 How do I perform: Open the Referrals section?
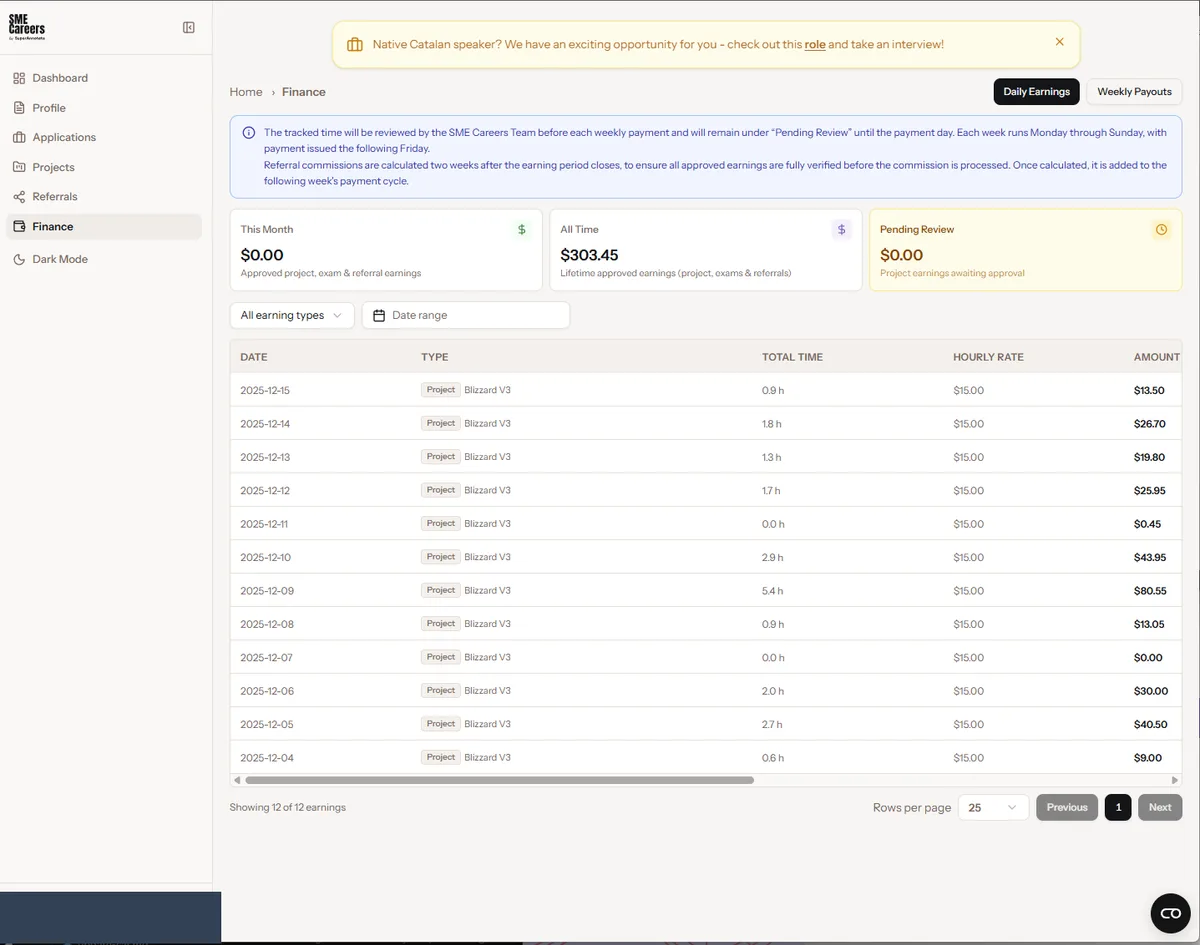(x=104, y=197)
